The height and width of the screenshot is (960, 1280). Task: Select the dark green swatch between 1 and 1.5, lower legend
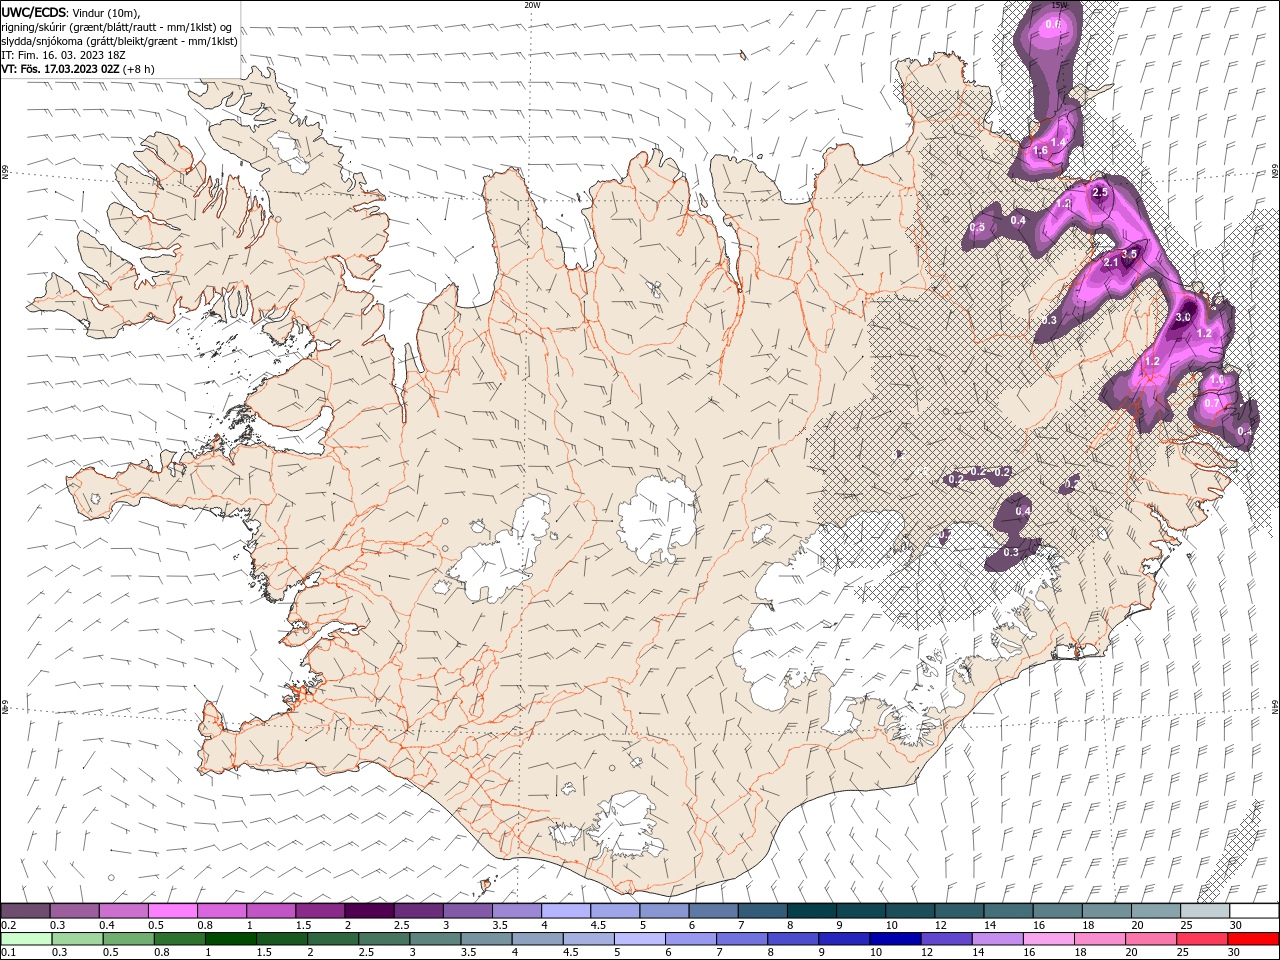231,939
